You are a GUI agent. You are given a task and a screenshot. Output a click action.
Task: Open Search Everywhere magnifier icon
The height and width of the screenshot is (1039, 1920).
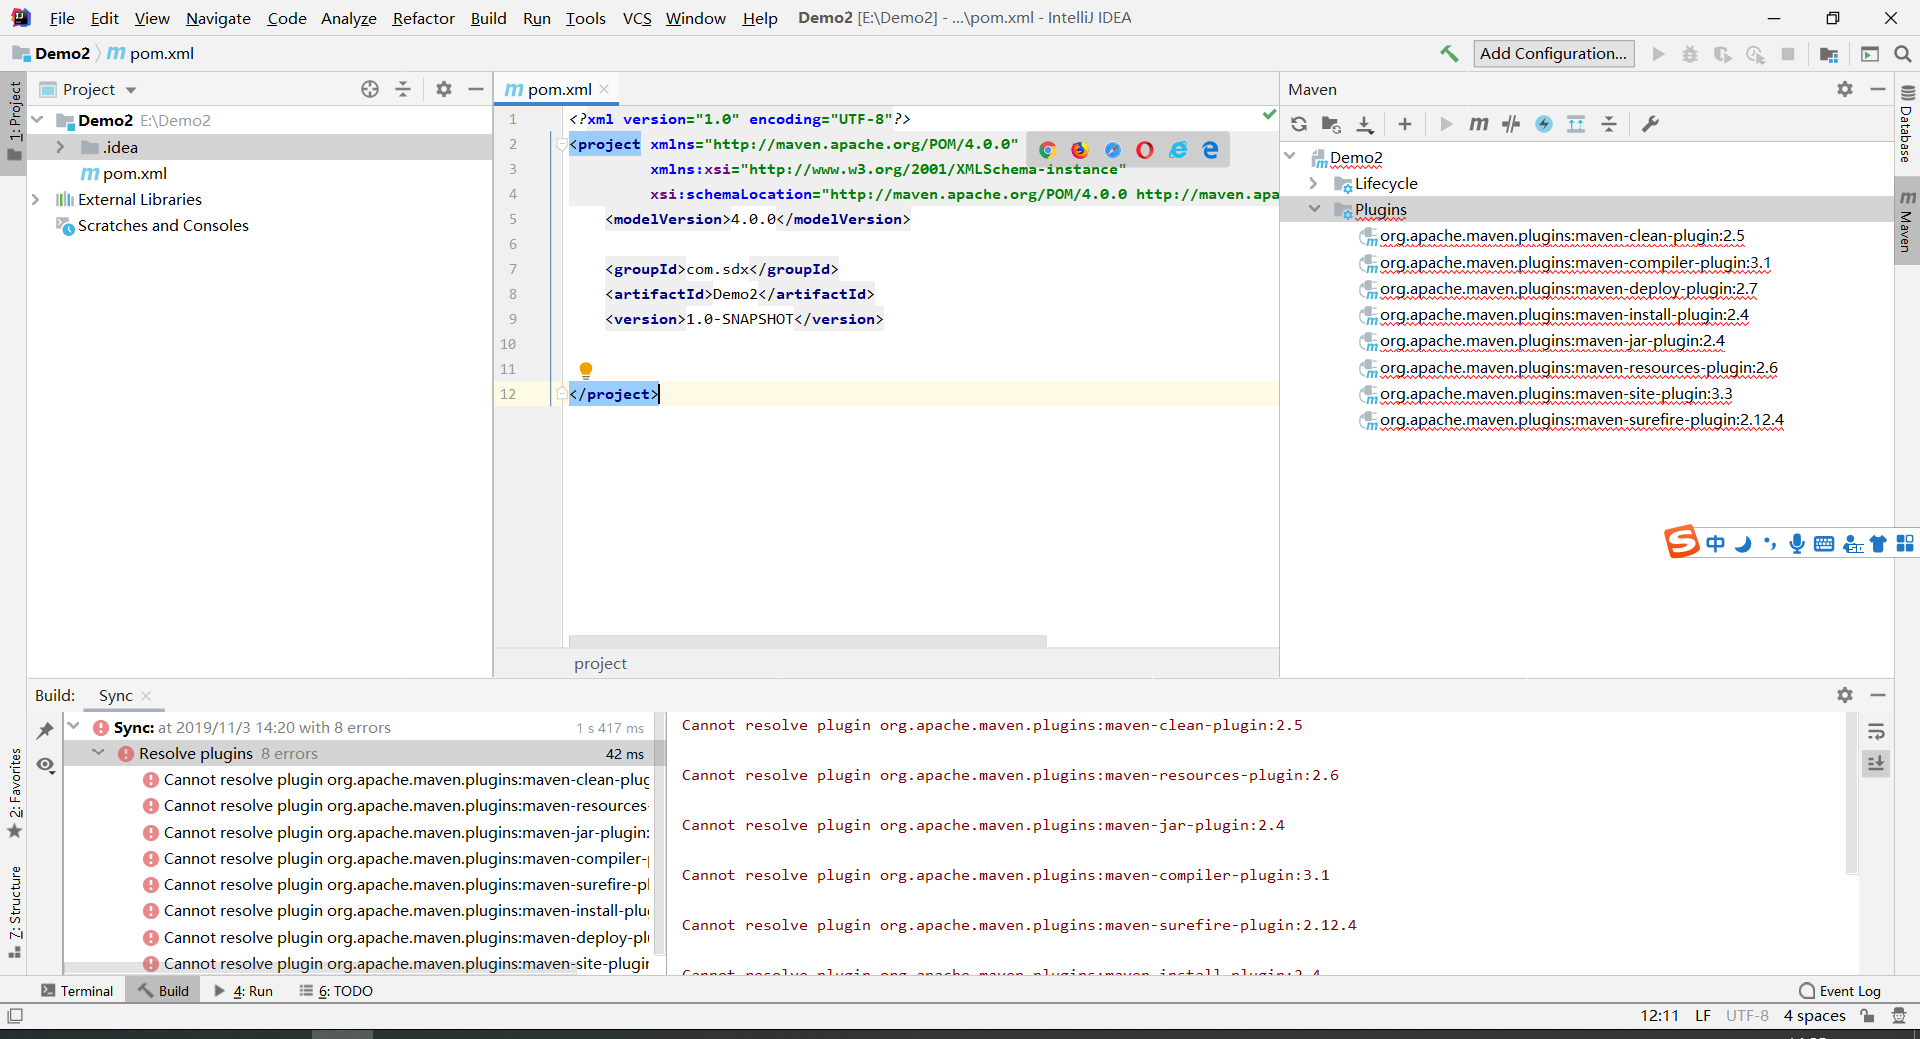point(1903,54)
